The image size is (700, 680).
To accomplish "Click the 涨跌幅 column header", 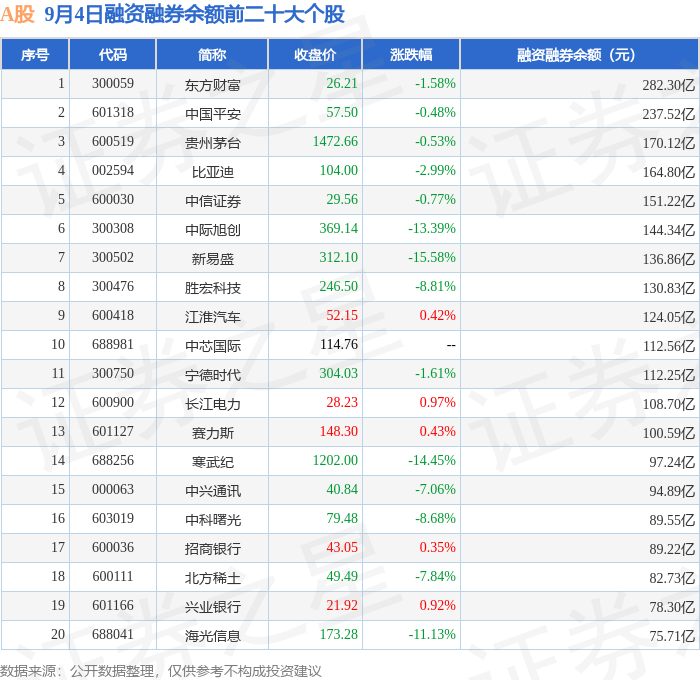I will [x=411, y=54].
